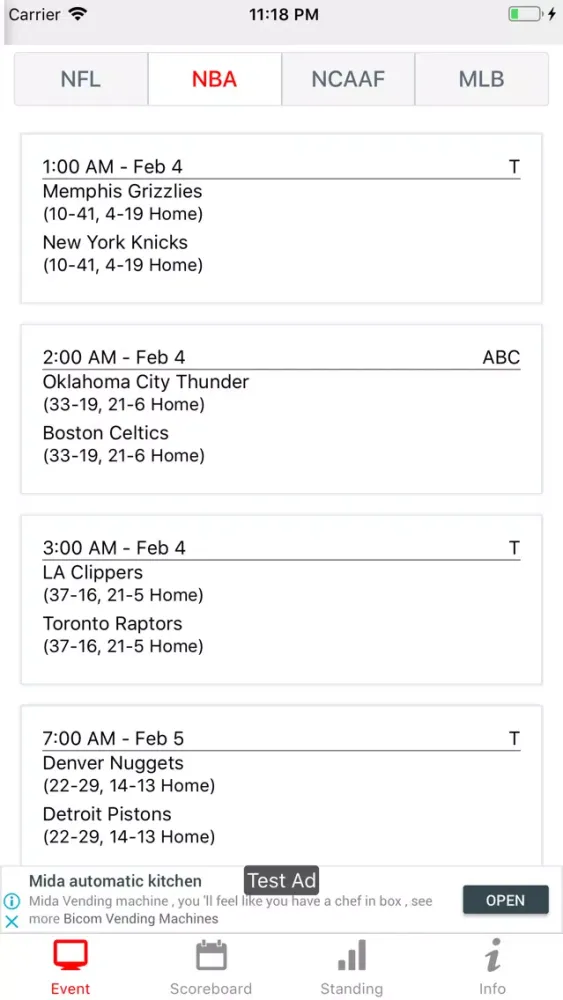Select the Oklahoma City Thunder game card
Image resolution: width=563 pixels, height=1000 pixels.
(x=281, y=409)
